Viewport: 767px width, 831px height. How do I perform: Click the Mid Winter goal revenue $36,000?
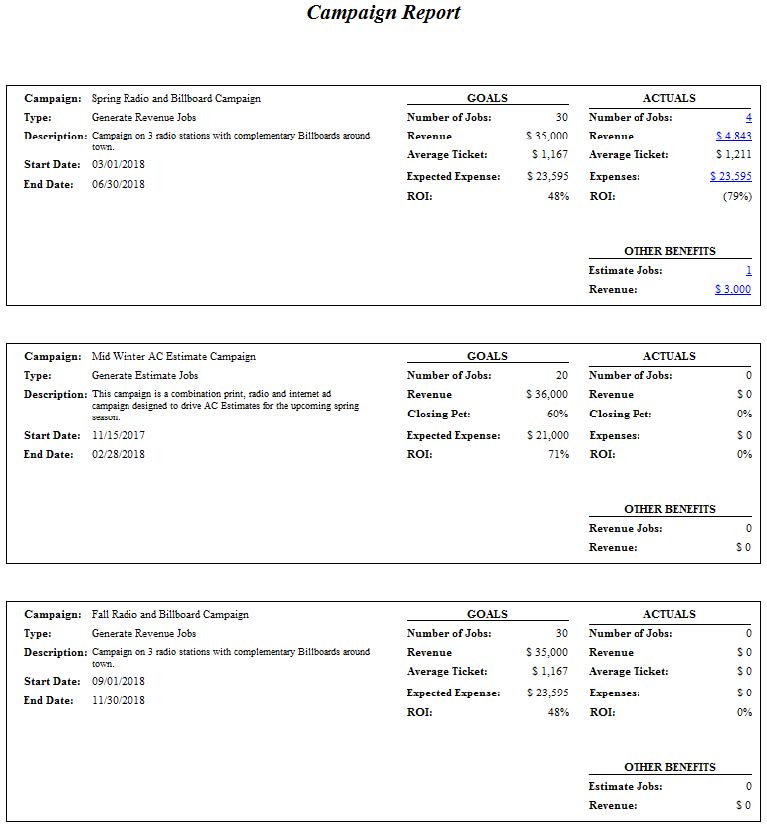[547, 394]
